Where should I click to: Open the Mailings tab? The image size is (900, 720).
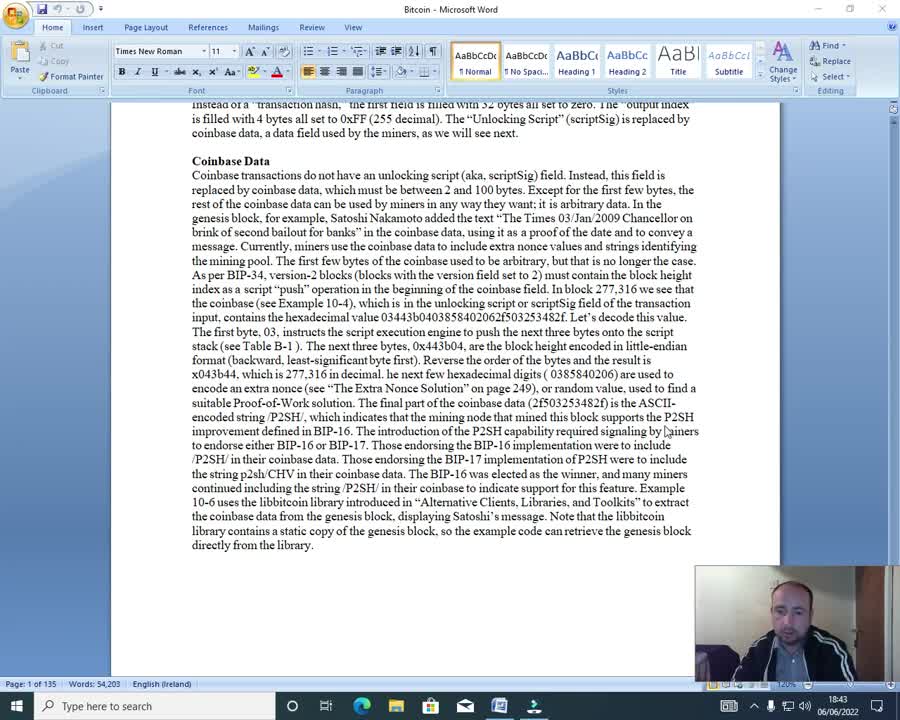pyautogui.click(x=263, y=27)
